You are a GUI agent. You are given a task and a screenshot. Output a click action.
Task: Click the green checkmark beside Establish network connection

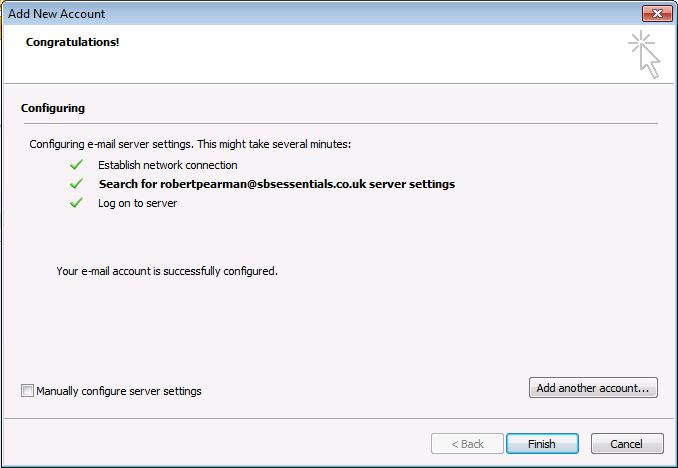76,165
